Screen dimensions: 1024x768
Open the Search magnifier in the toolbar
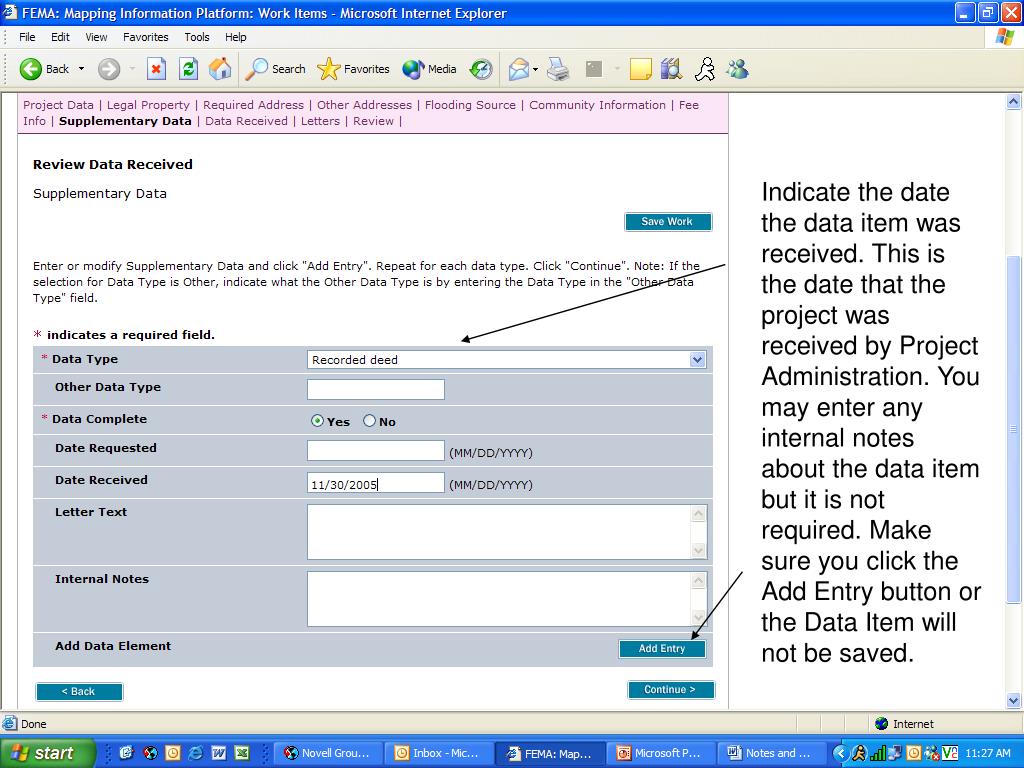click(x=256, y=69)
